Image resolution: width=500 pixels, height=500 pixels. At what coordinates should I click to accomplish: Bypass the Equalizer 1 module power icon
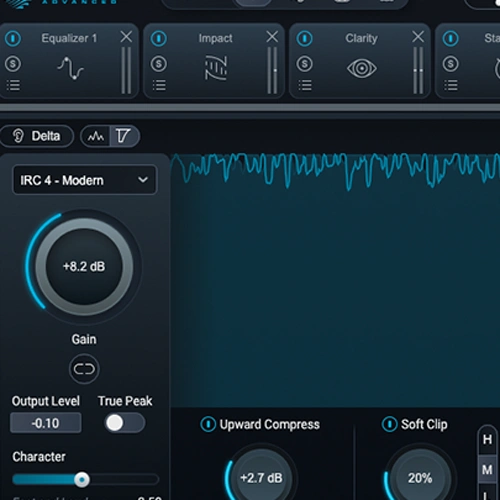click(13, 38)
